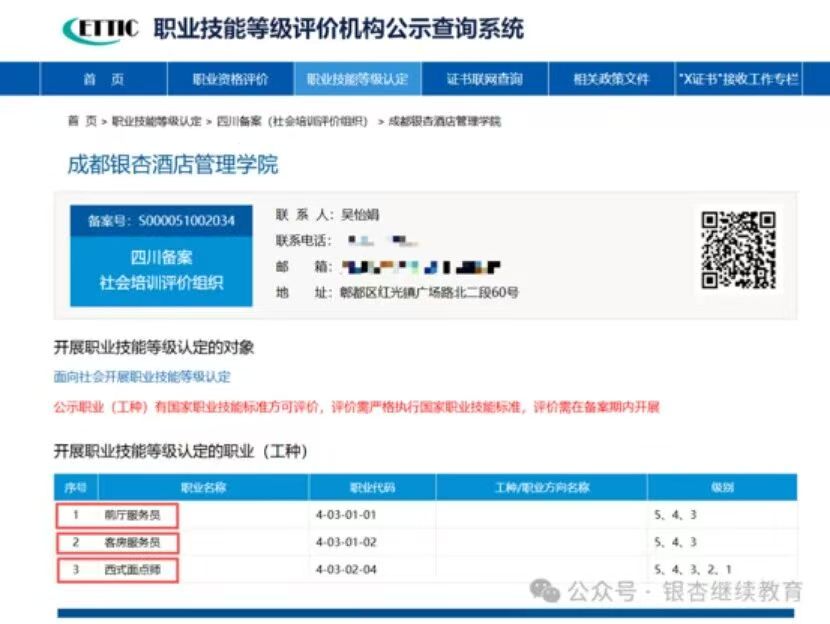Click the 客房服务员 row name
The height and width of the screenshot is (624, 830).
point(132,542)
